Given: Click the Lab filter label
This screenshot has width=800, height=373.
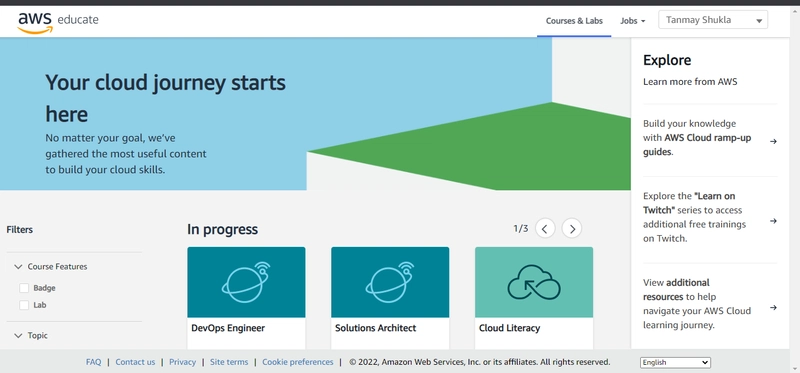Looking at the screenshot, I should tap(40, 305).
